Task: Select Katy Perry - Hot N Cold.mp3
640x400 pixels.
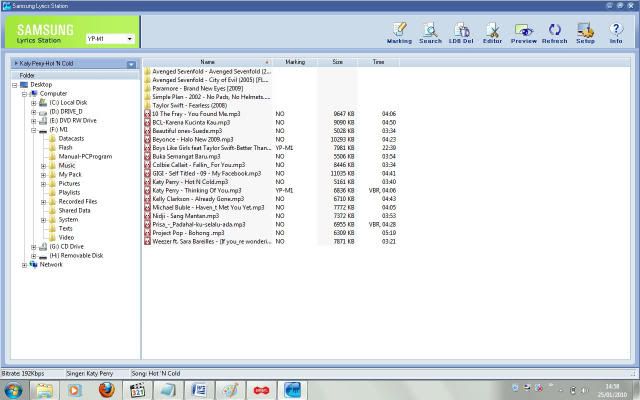Action: coord(190,182)
